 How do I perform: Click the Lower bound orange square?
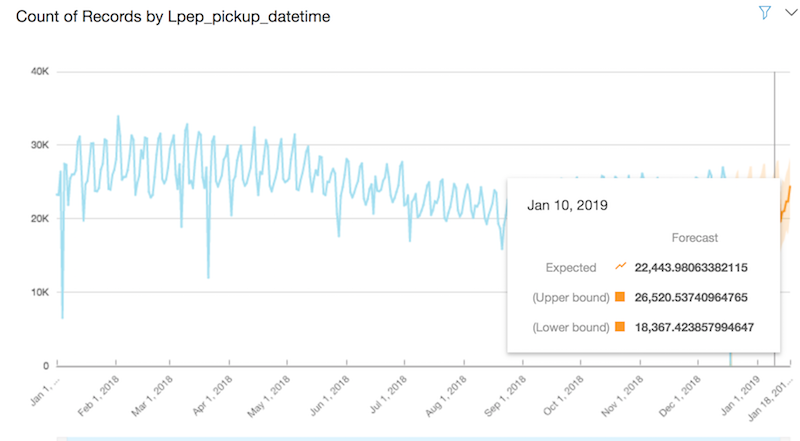[621, 327]
